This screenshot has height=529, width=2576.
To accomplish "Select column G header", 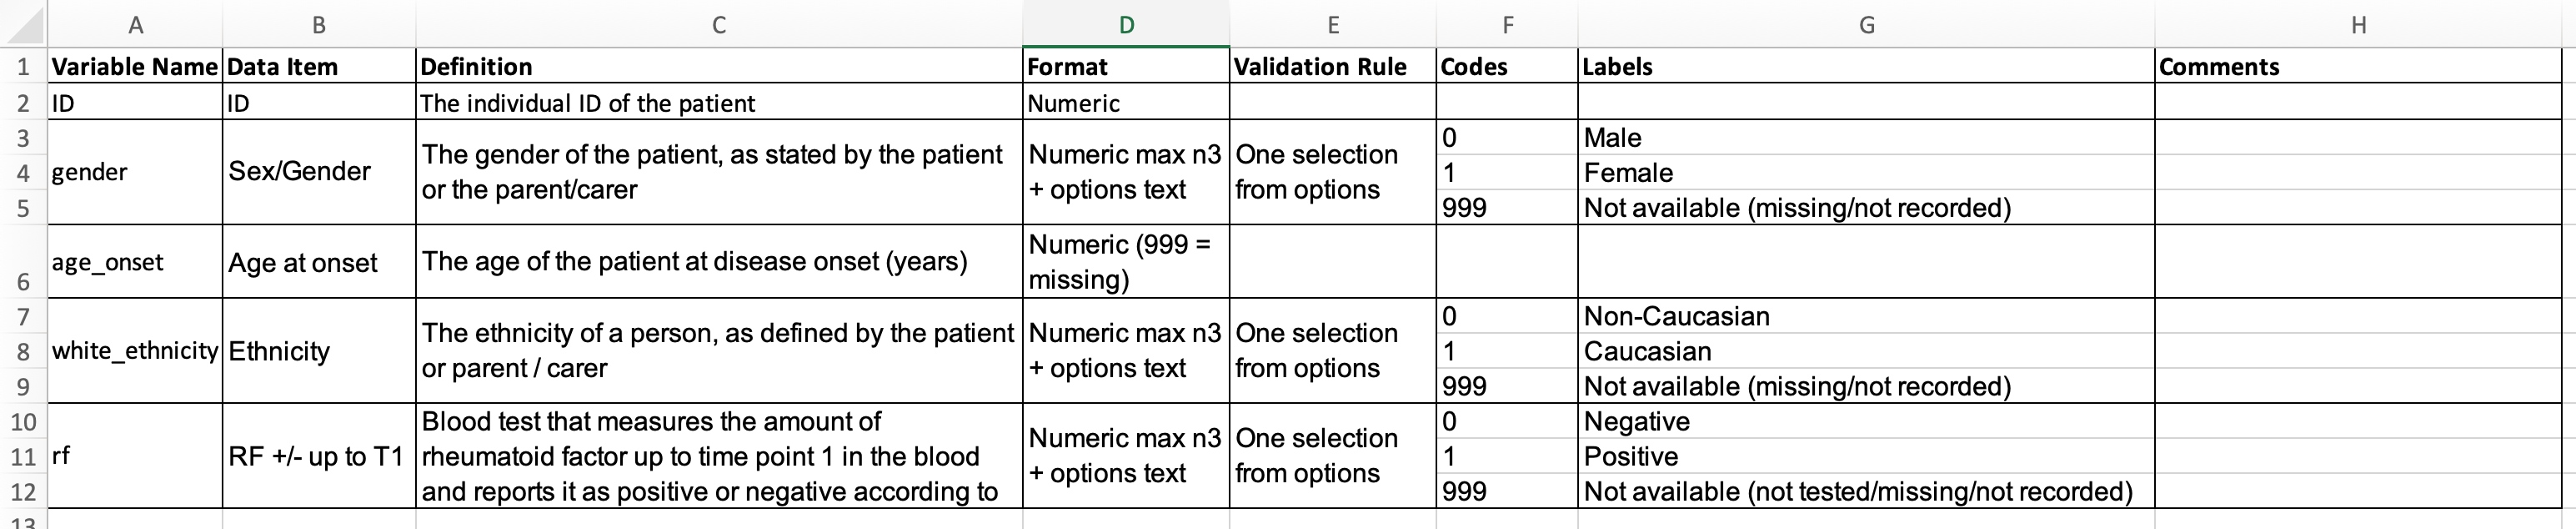I will 1866,24.
